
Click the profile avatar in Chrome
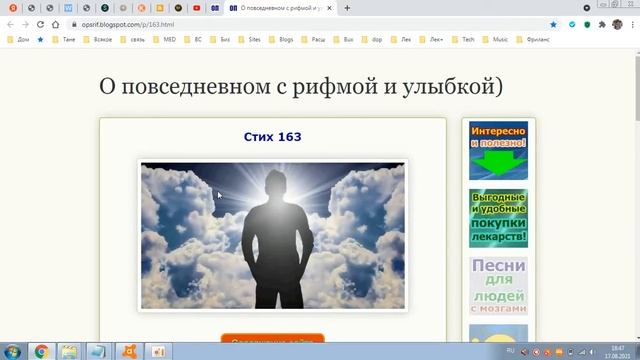617,24
